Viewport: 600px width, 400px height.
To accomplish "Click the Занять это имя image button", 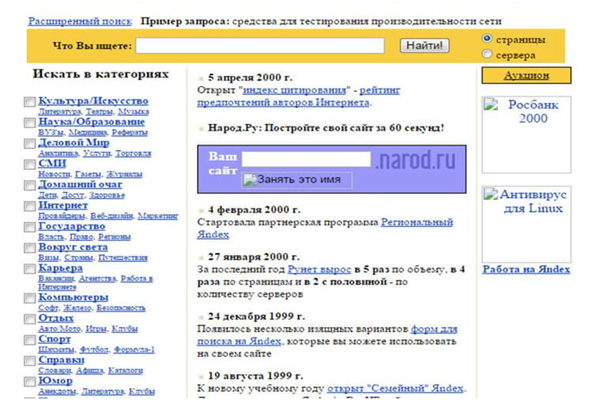I will click(x=297, y=180).
